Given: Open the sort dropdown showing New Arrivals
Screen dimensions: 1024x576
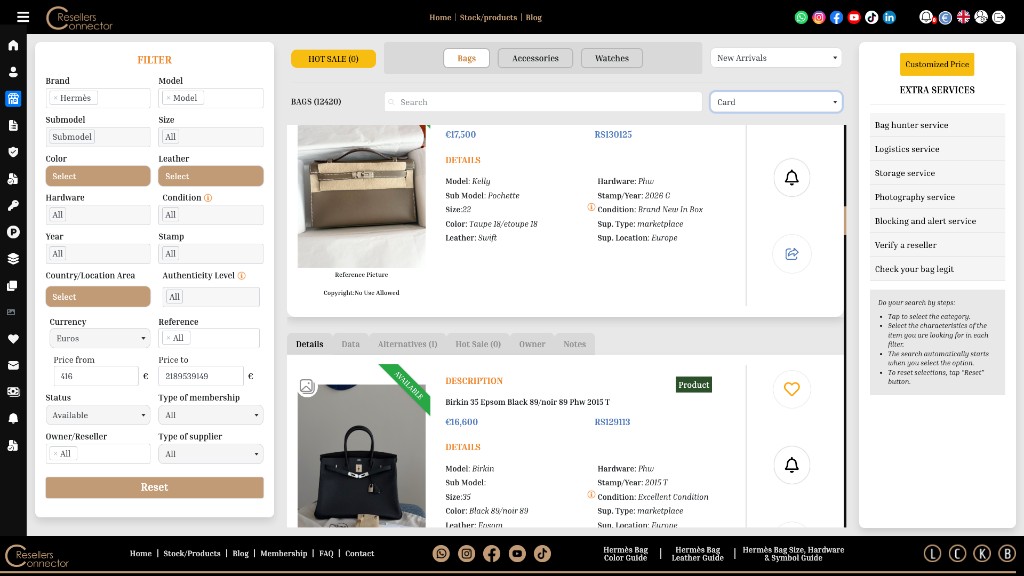Looking at the screenshot, I should (x=776, y=58).
